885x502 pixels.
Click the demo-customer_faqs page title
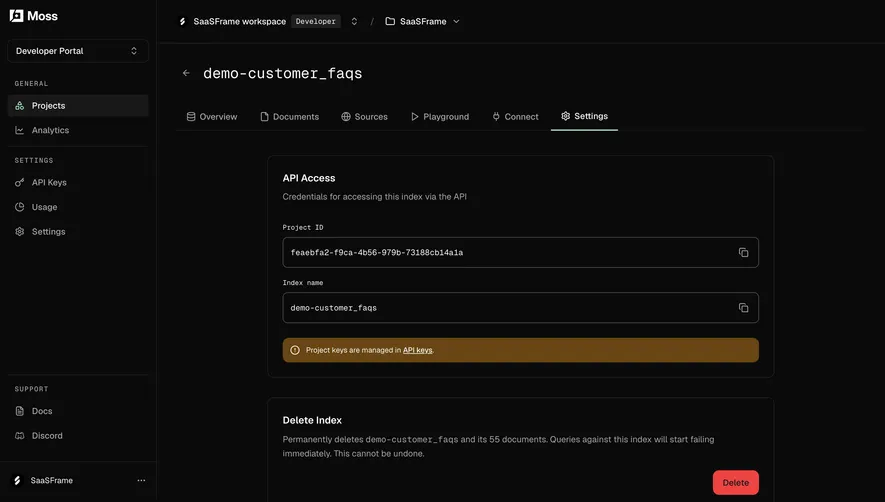click(283, 73)
